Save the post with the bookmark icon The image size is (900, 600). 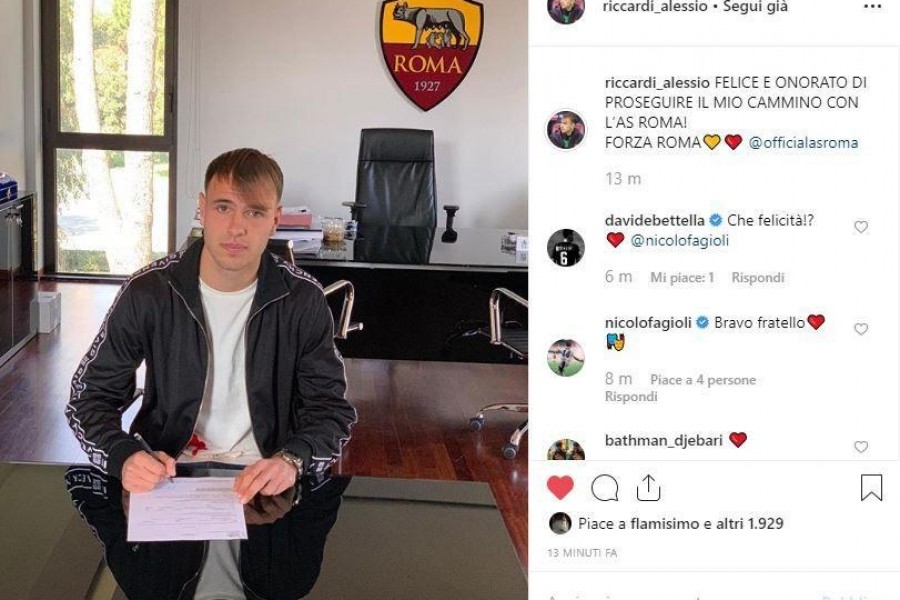pyautogui.click(x=871, y=488)
